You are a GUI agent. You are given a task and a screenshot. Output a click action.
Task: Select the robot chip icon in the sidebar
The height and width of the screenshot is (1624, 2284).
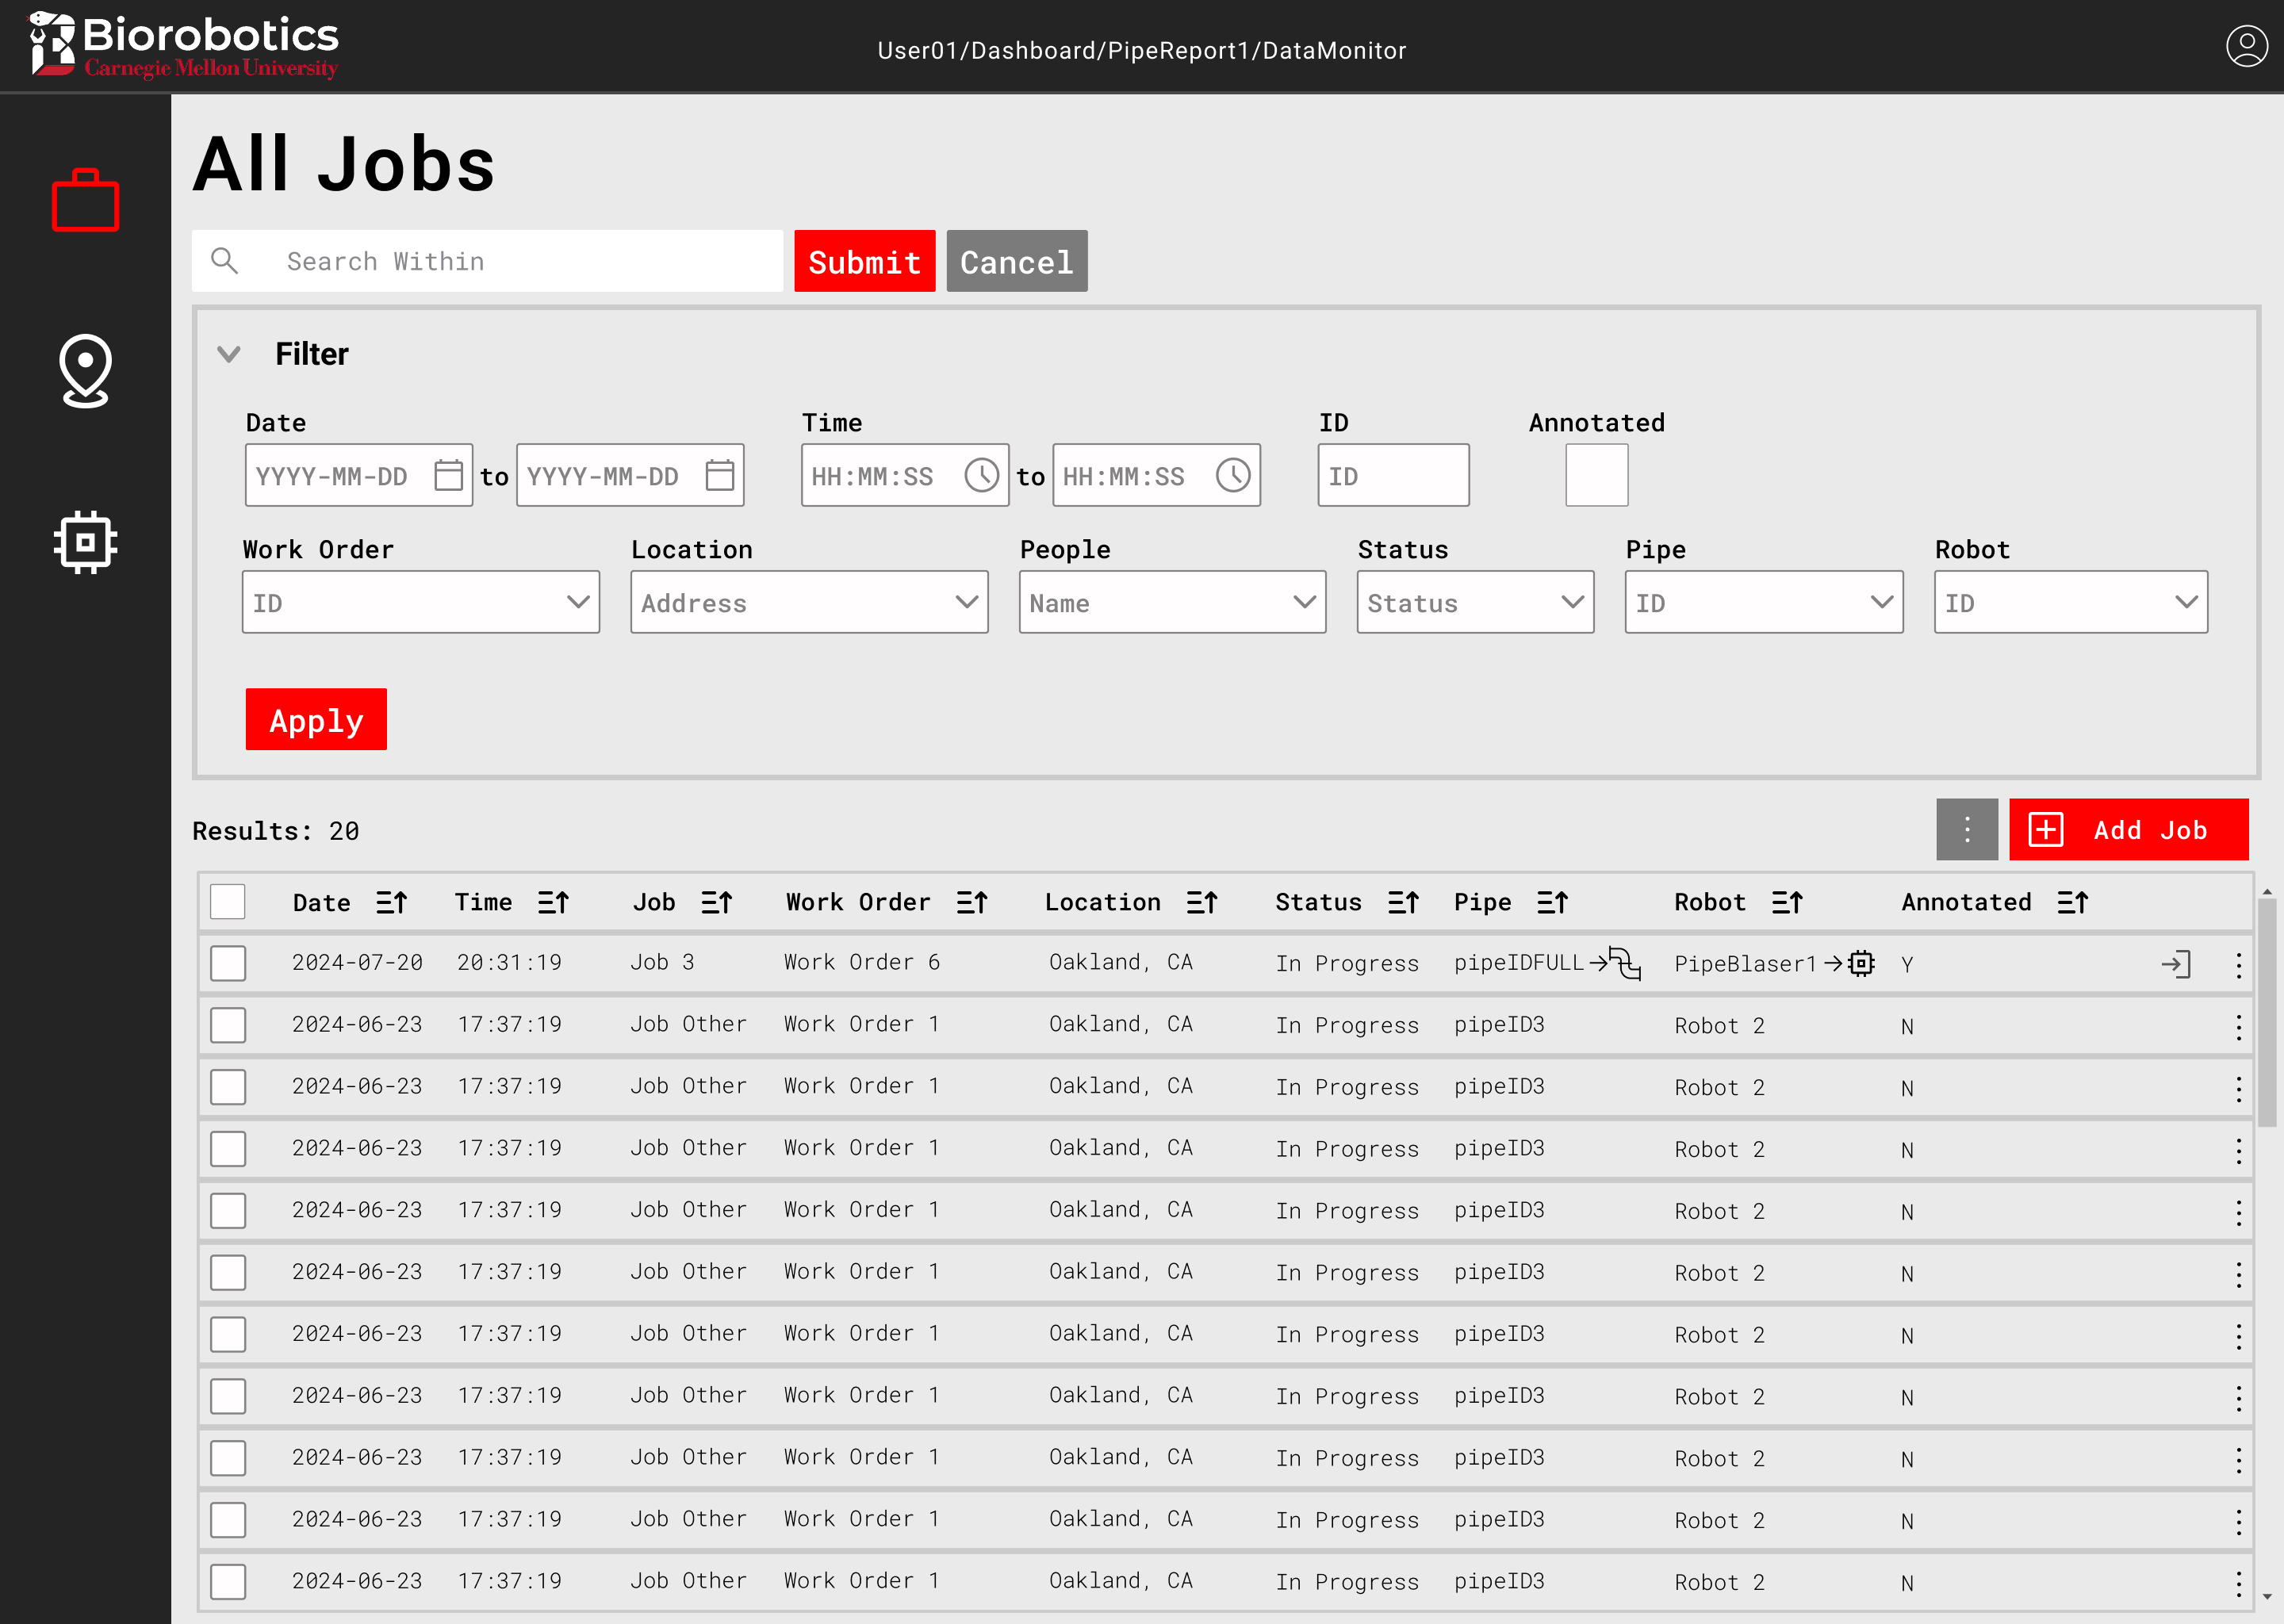85,541
